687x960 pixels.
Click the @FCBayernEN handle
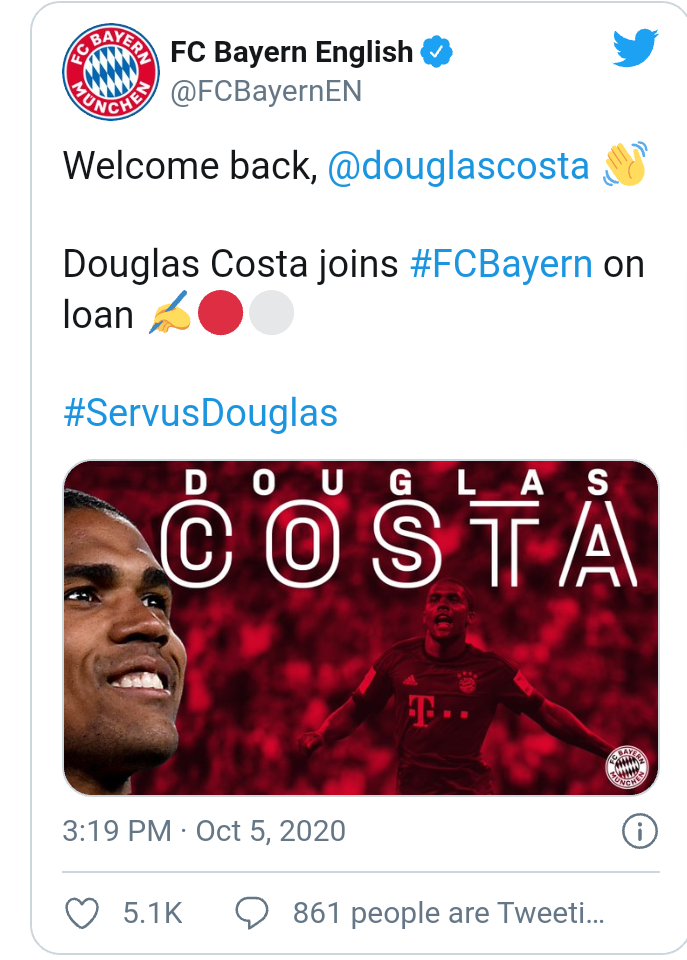(x=266, y=91)
